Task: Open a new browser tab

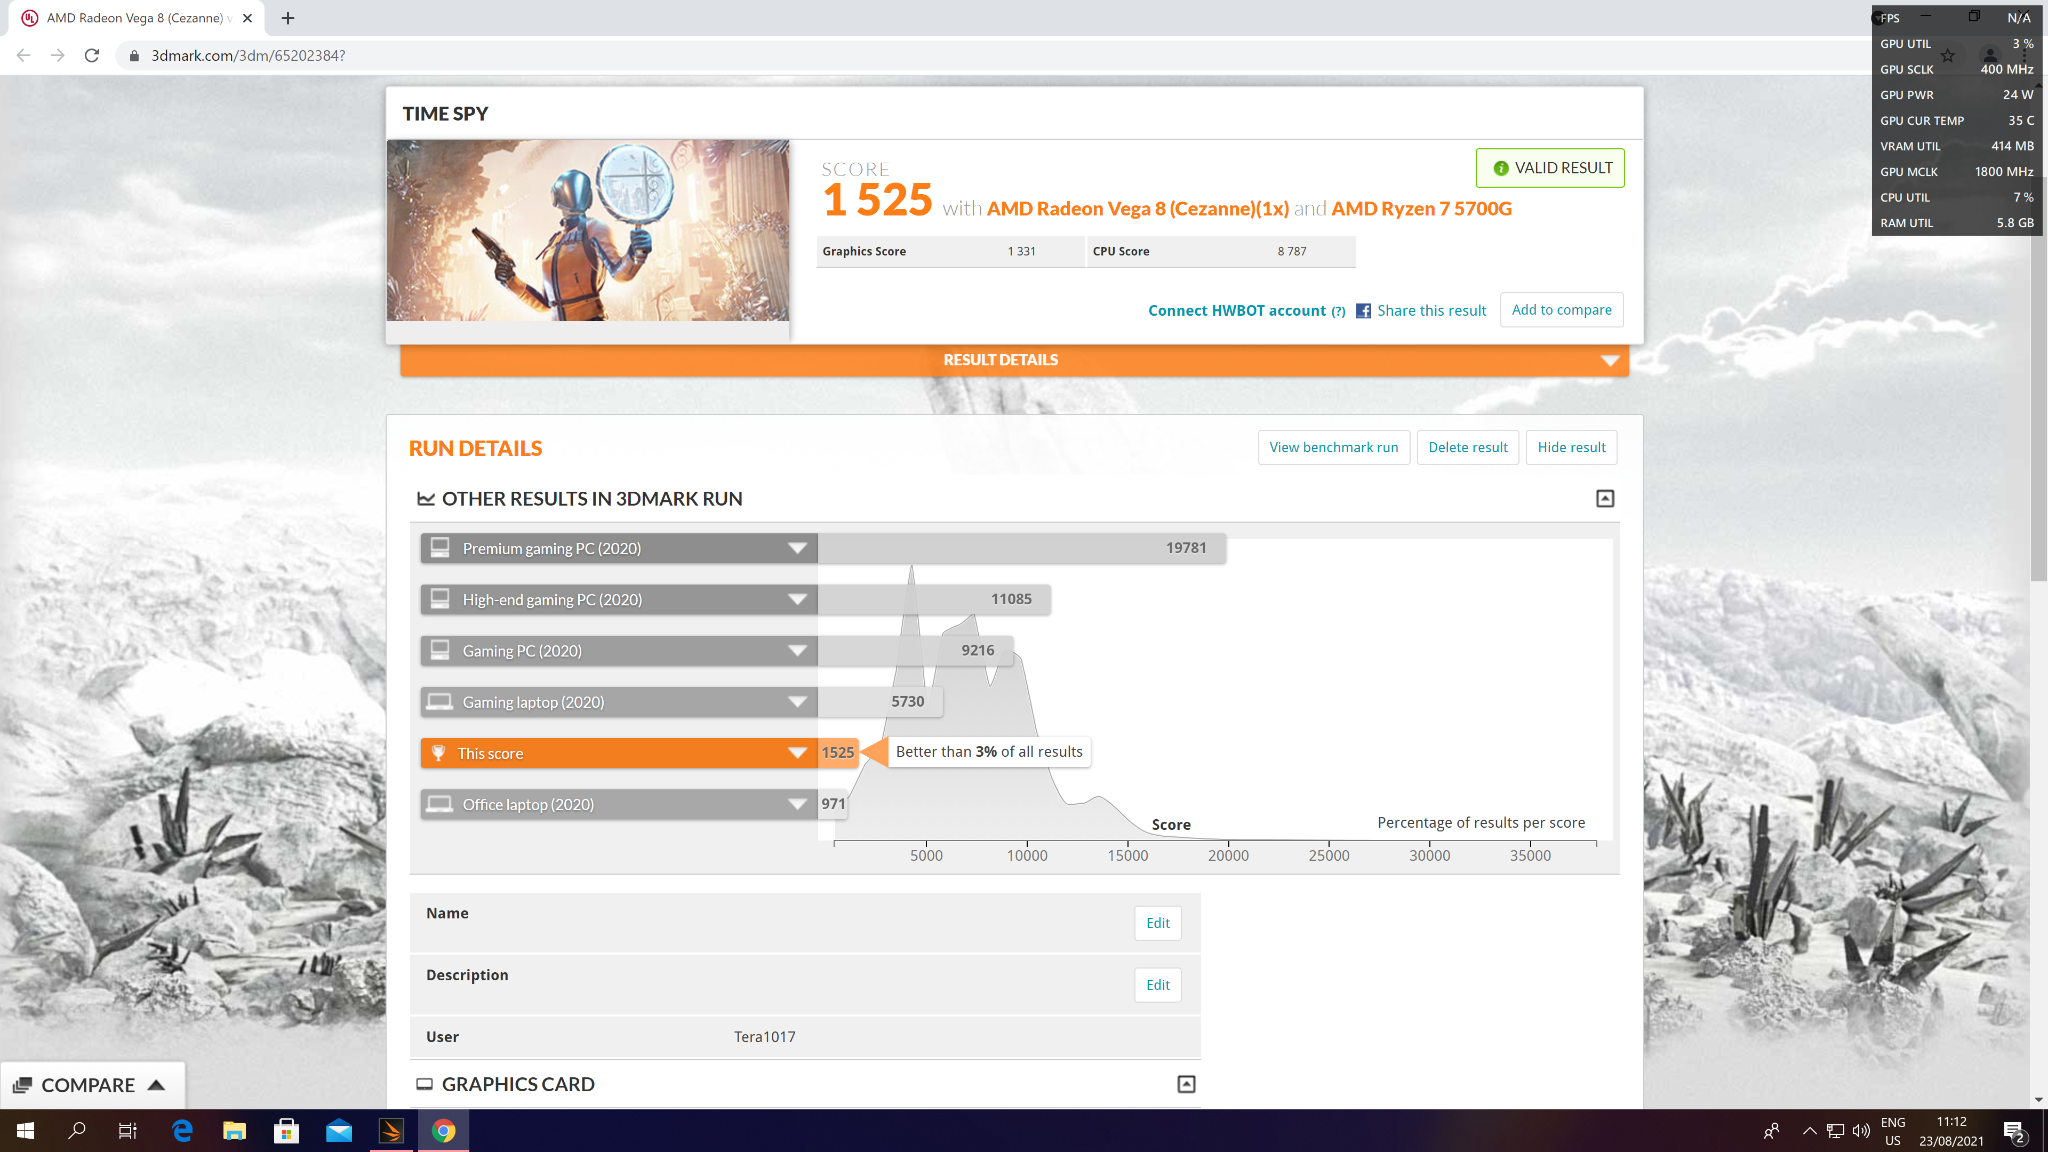Action: (x=288, y=17)
